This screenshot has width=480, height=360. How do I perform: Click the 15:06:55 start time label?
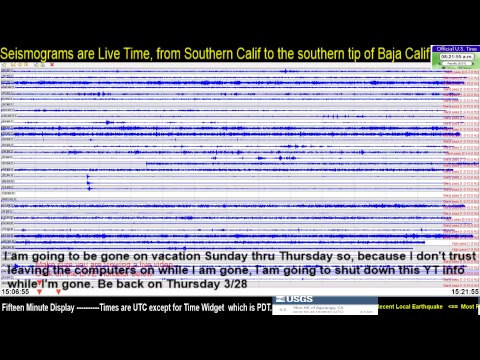(15, 292)
